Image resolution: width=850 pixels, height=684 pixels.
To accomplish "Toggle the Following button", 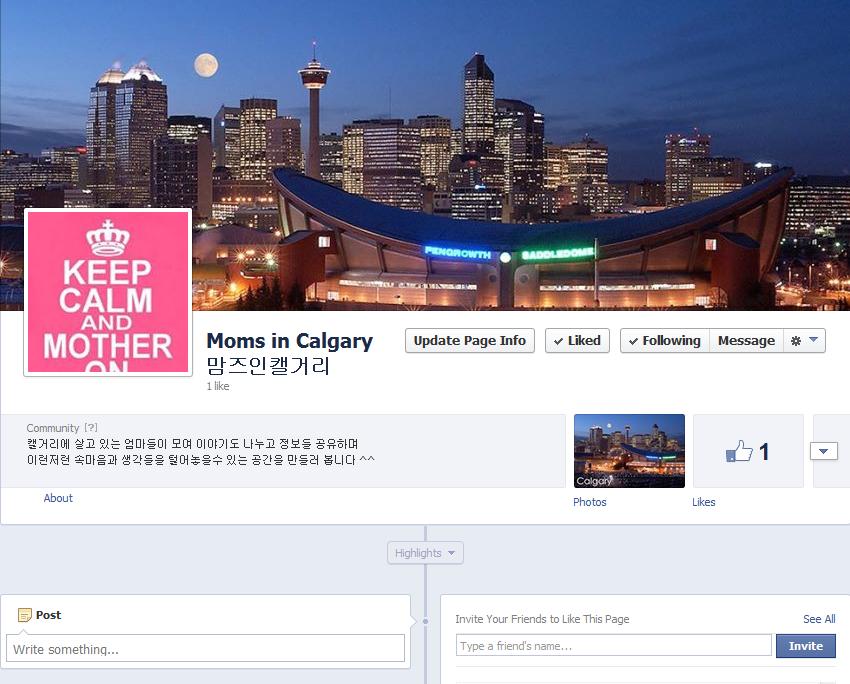I will pyautogui.click(x=665, y=341).
